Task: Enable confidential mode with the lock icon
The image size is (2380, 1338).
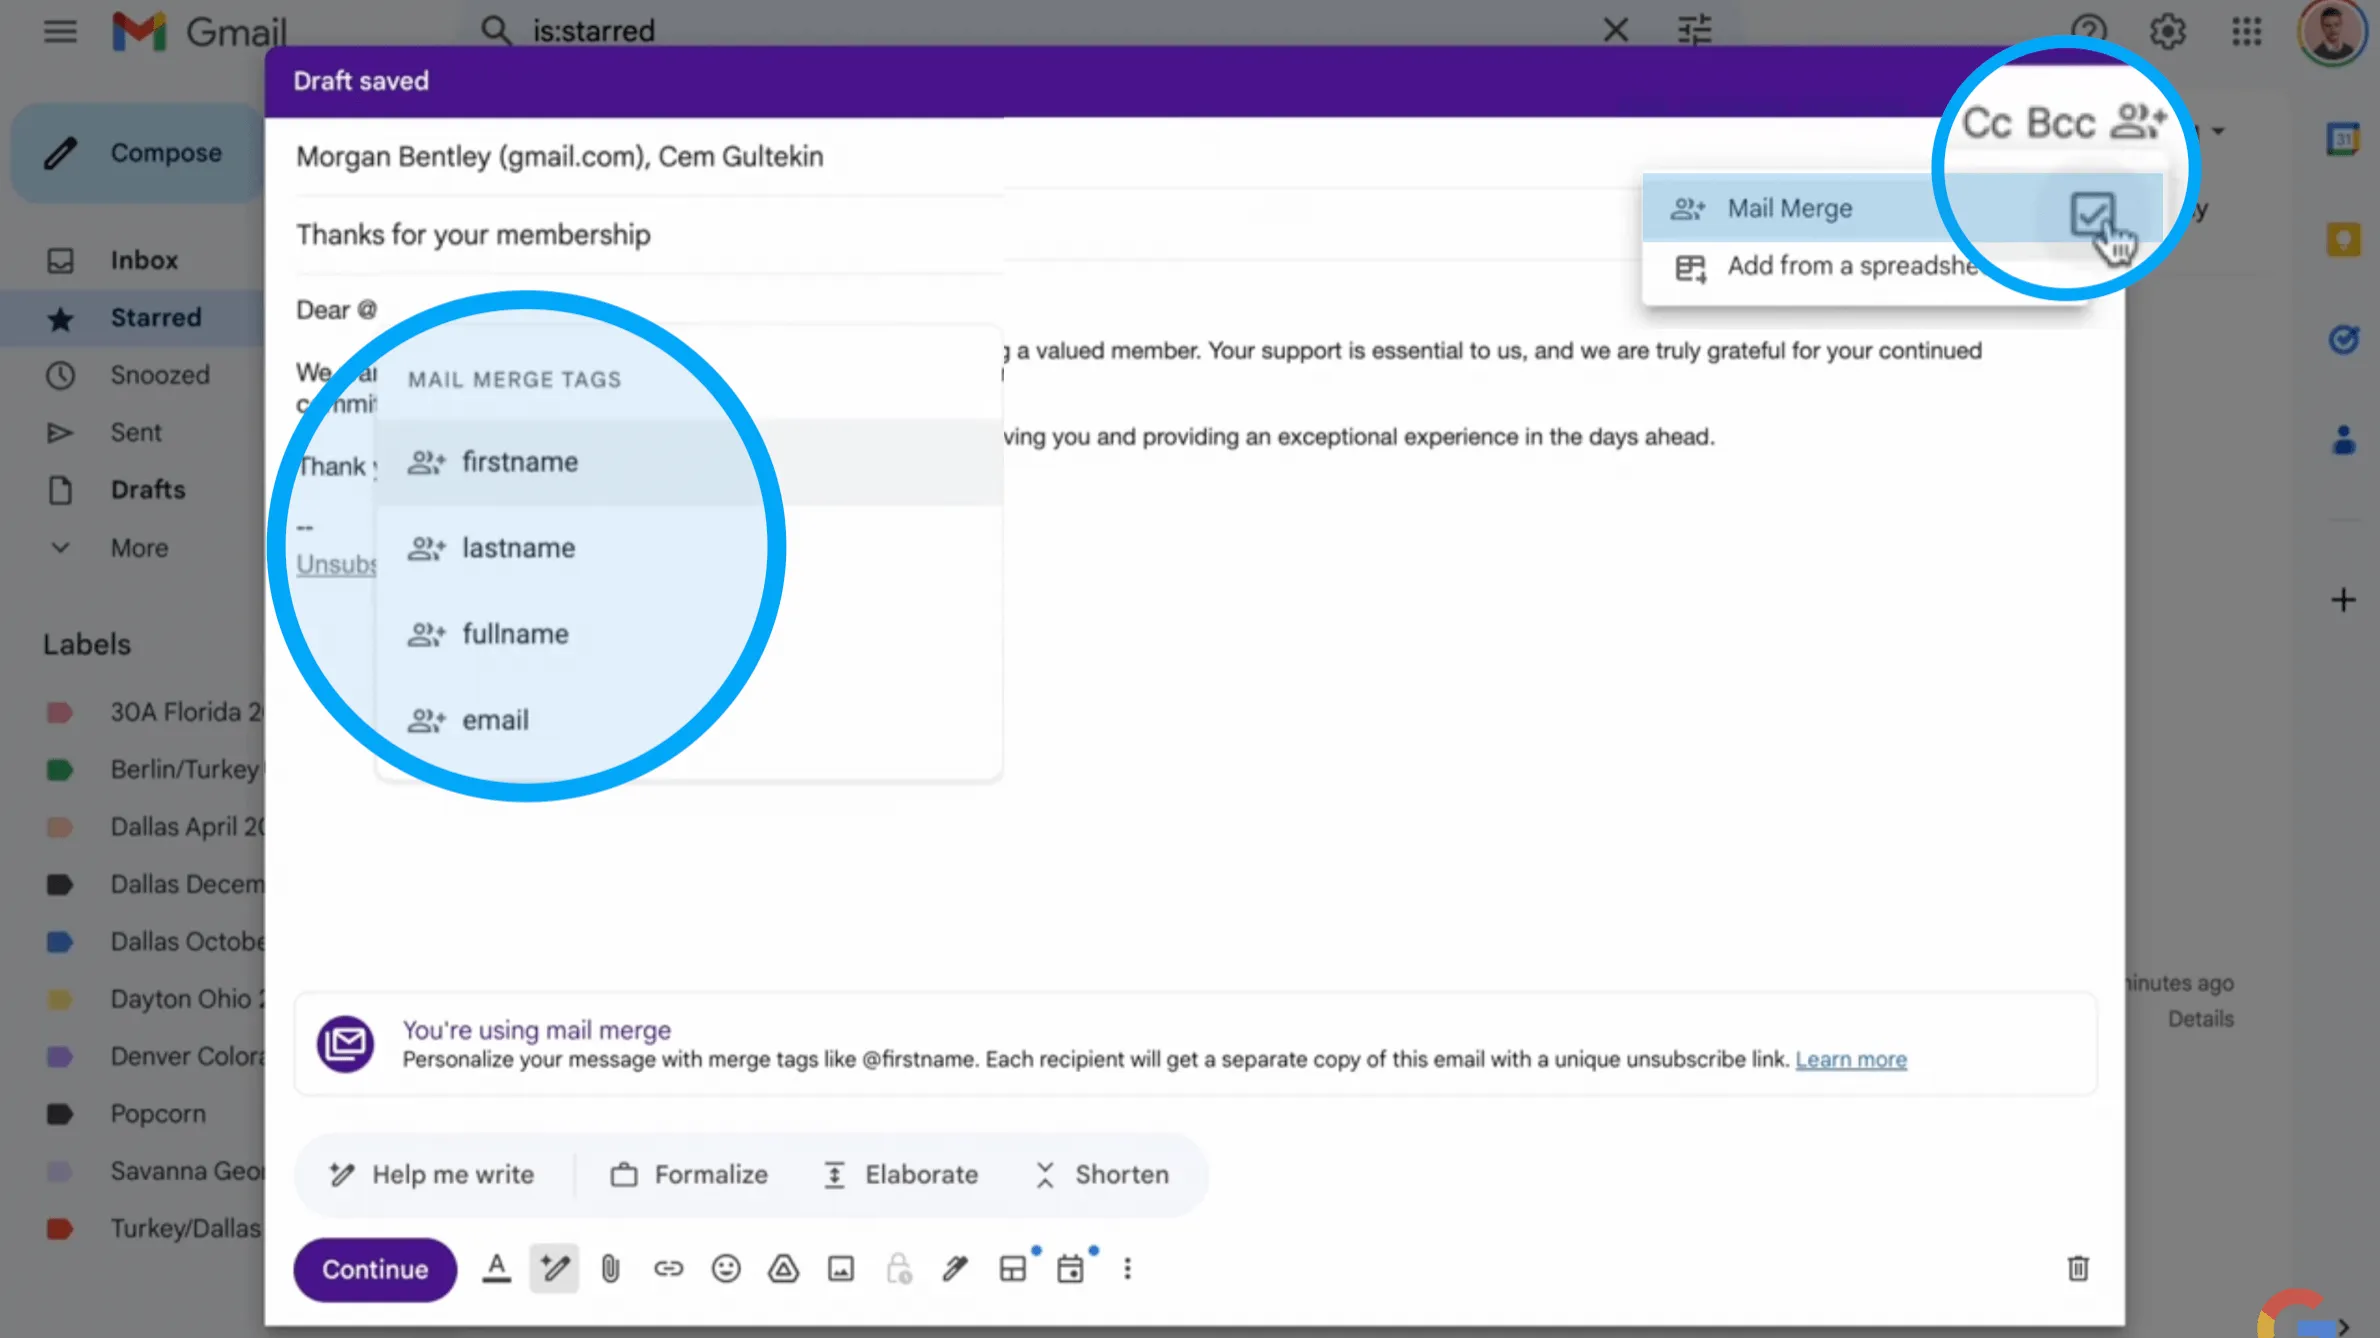Action: pos(898,1268)
